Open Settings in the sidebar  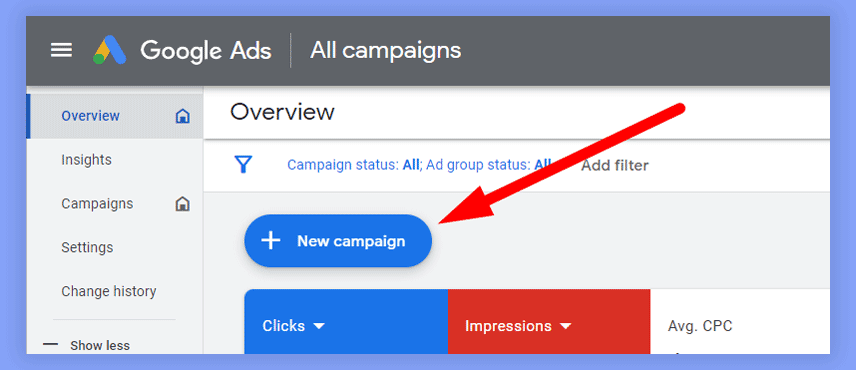87,247
